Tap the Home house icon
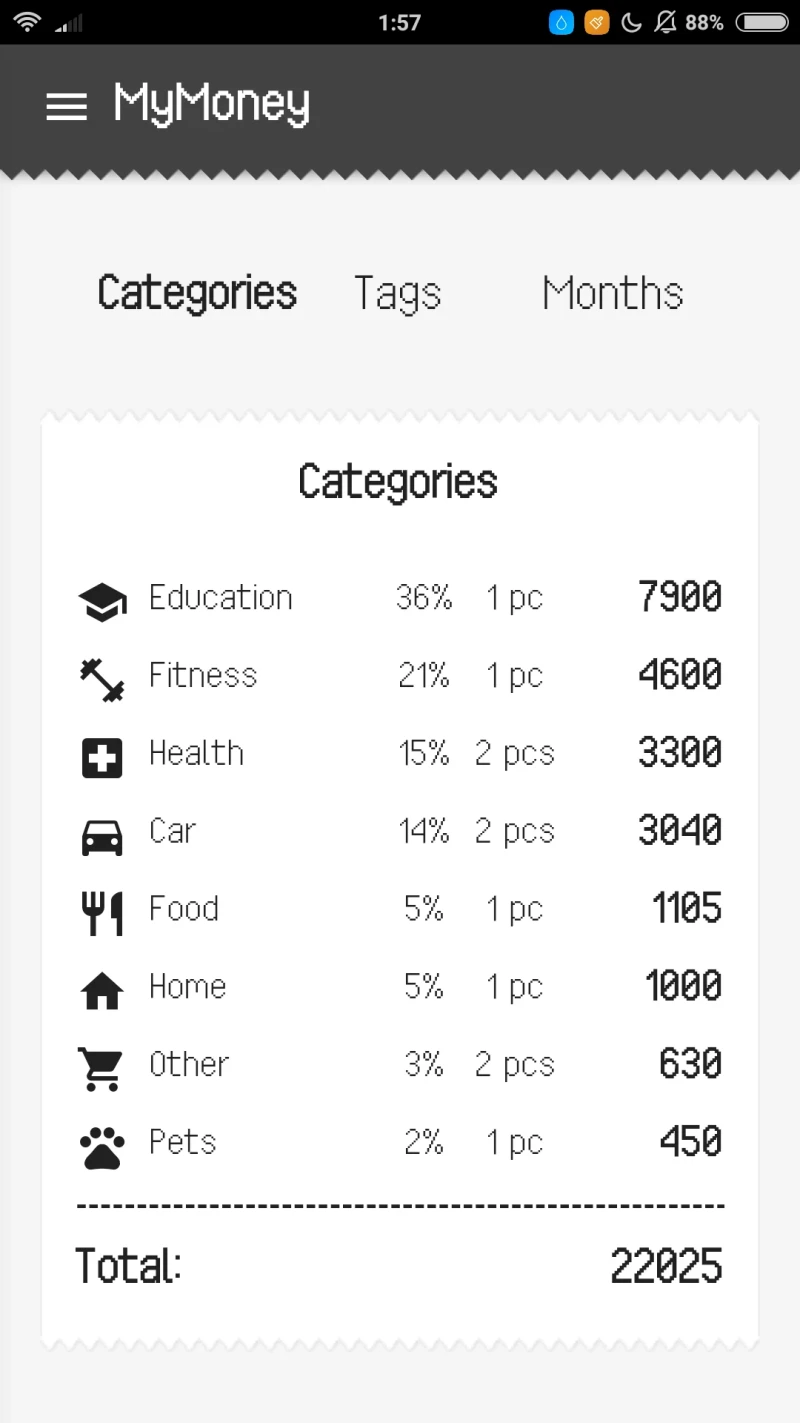 102,991
